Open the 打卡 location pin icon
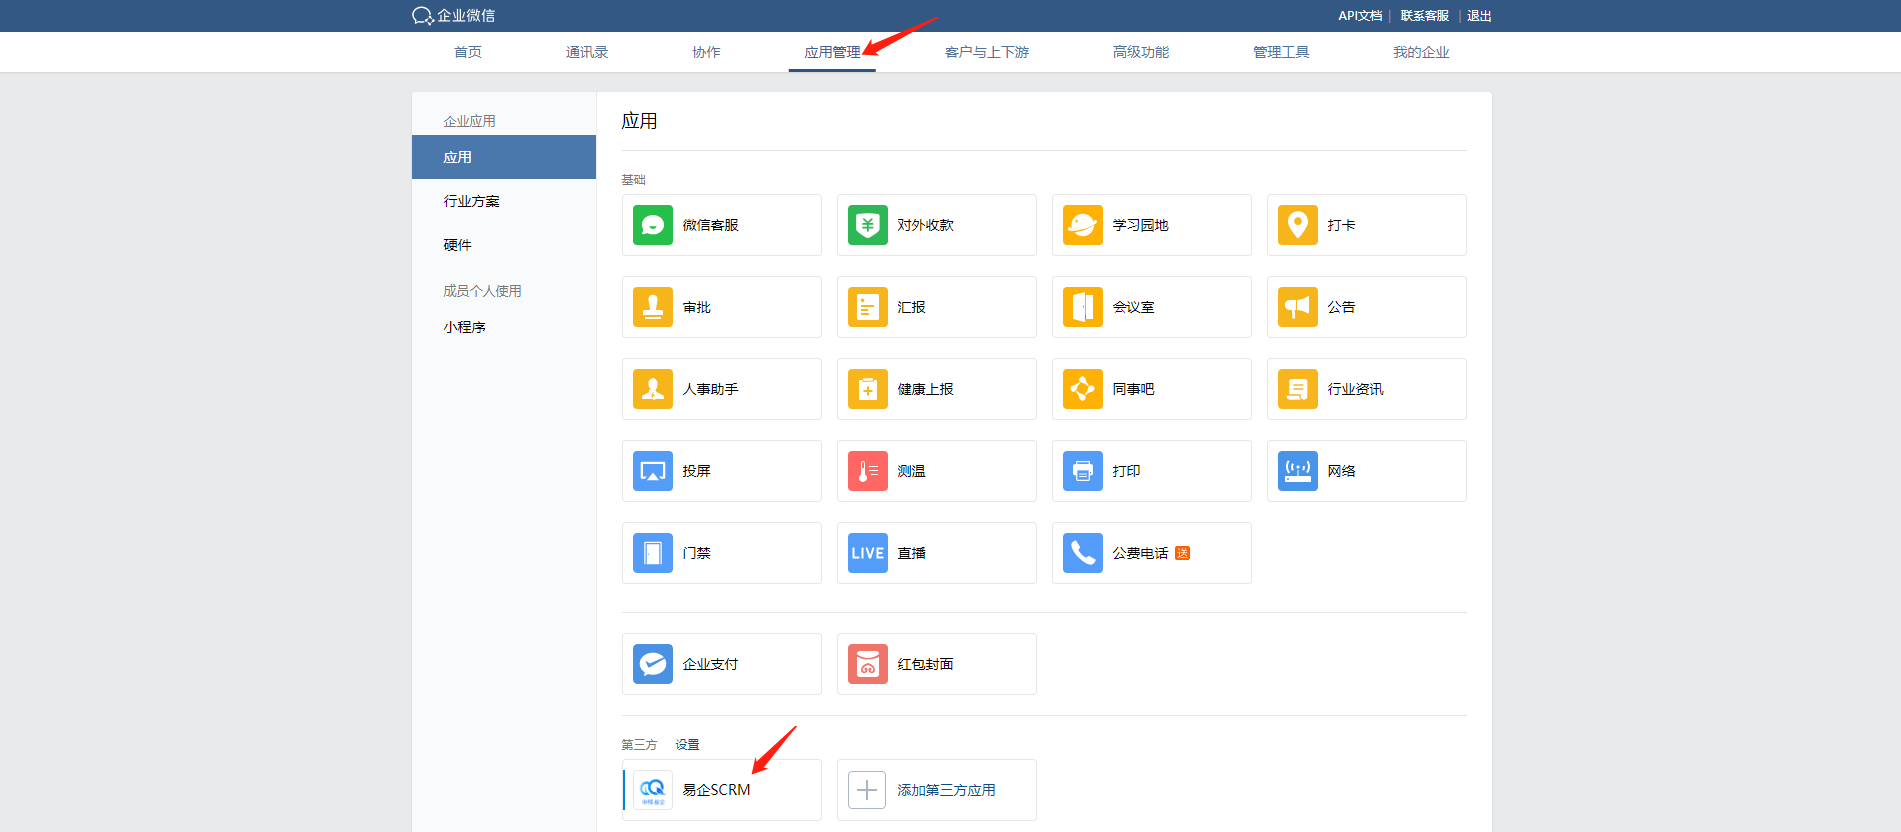This screenshot has height=832, width=1901. point(1298,225)
